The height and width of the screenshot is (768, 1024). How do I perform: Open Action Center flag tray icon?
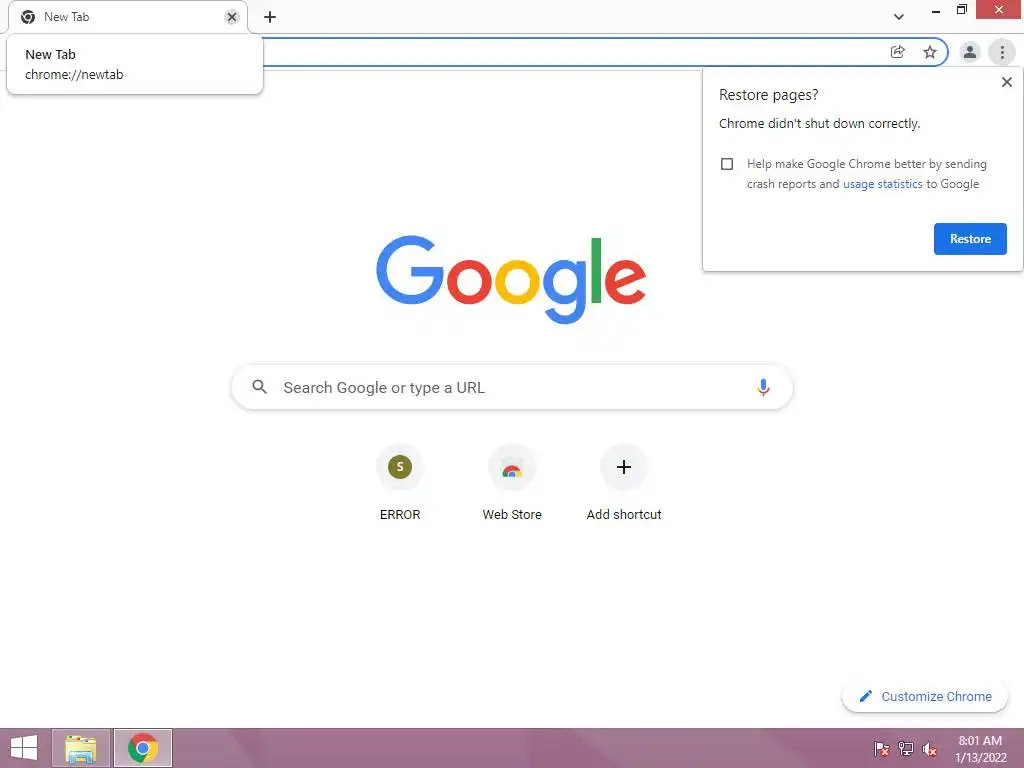882,749
